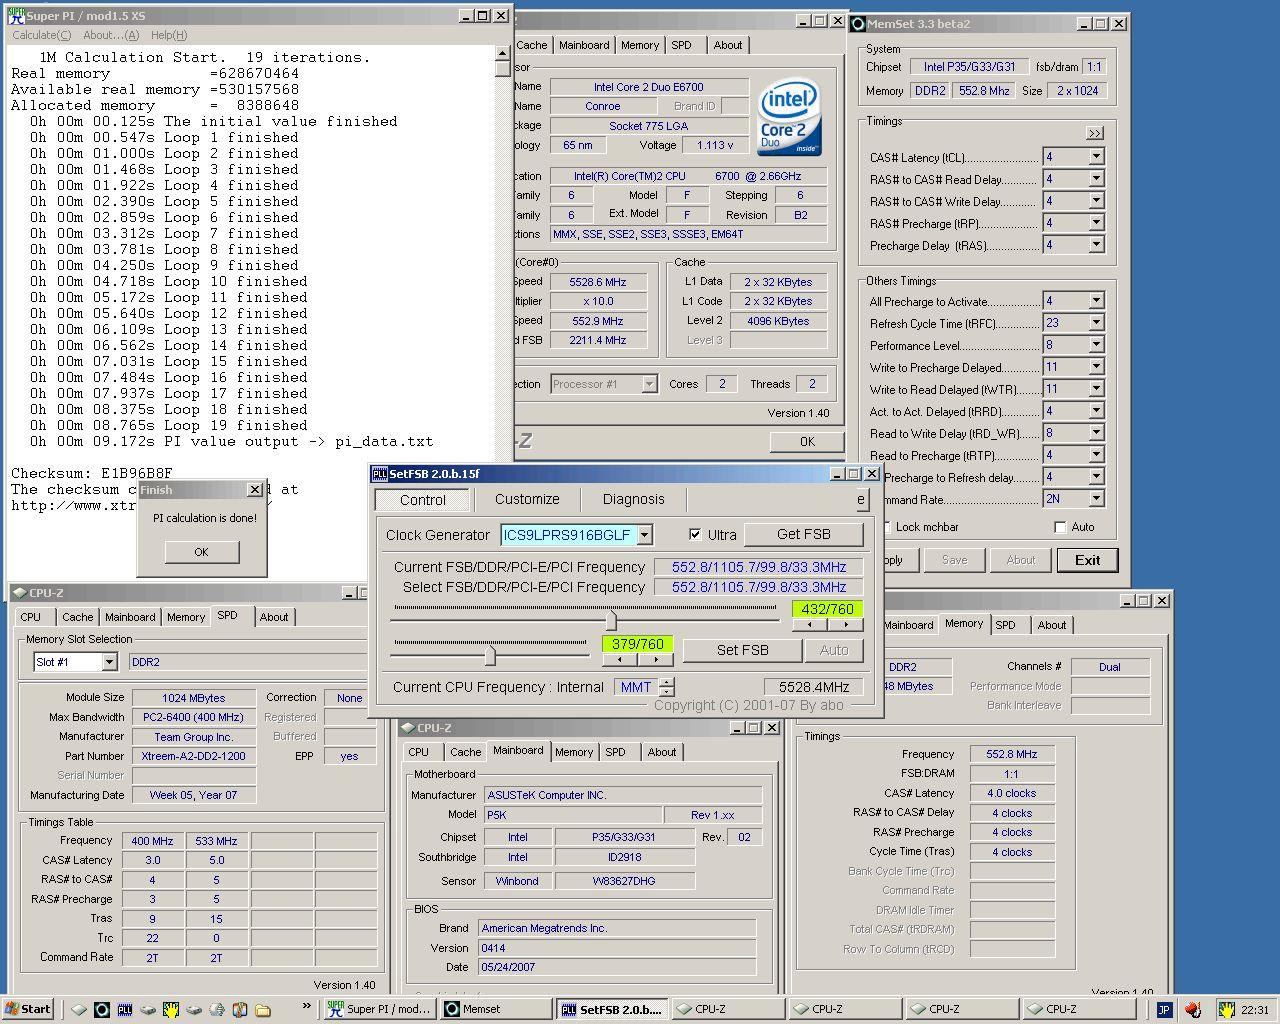Tick the Auto checkbox in MemSet
Screen dimensions: 1280x1024
(x=1060, y=527)
